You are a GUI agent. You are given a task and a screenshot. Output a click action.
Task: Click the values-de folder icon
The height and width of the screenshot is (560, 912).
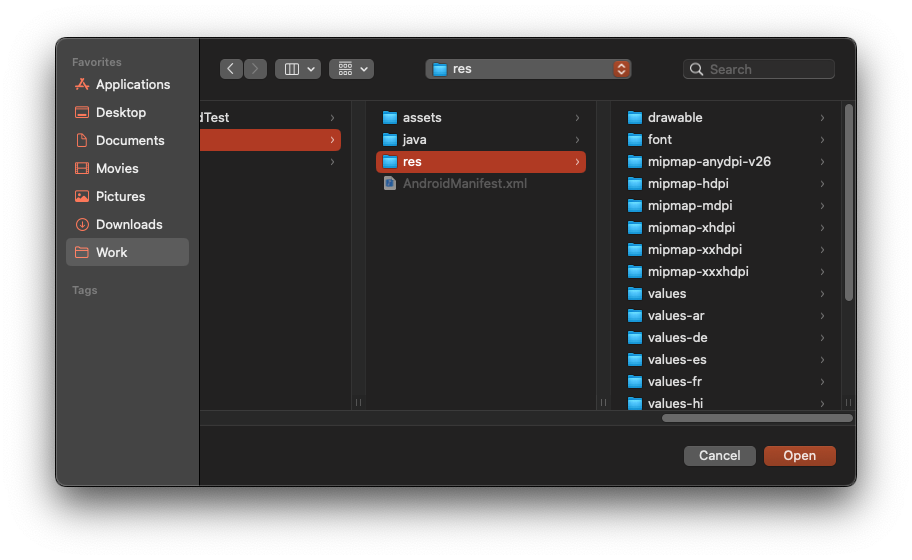(635, 338)
